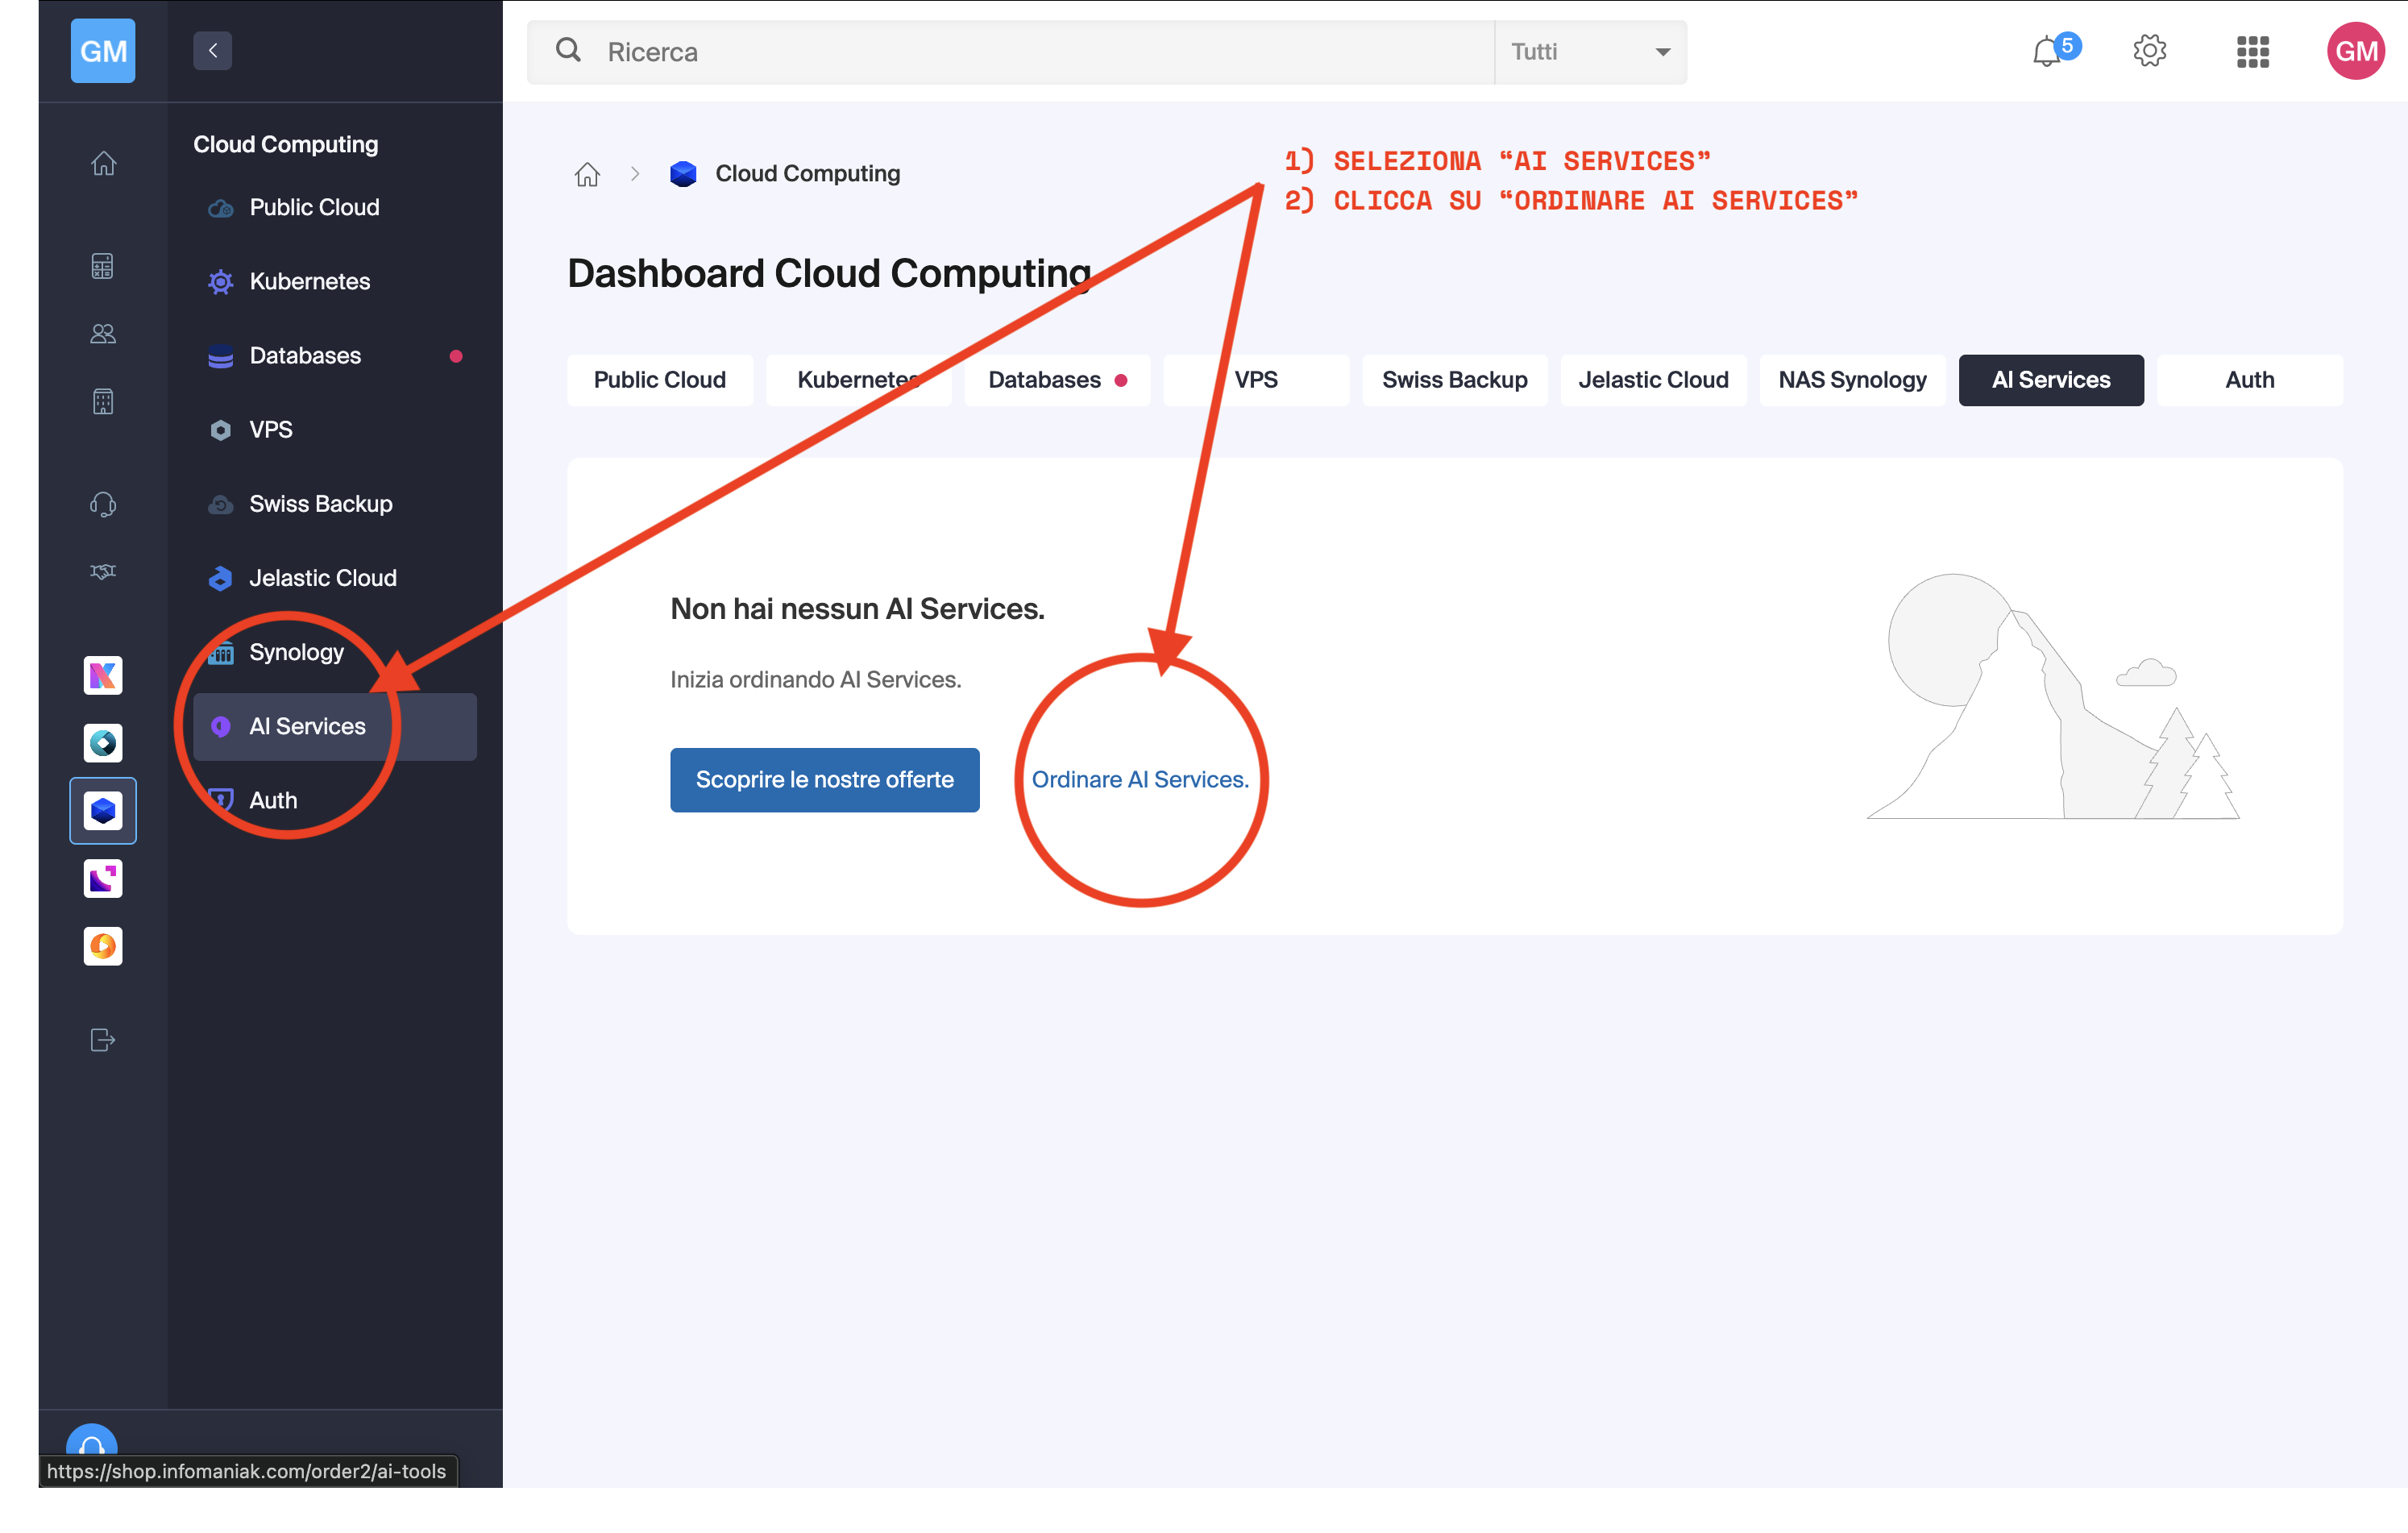
Task: Open the calculator billing icon in the rail
Action: coord(103,266)
